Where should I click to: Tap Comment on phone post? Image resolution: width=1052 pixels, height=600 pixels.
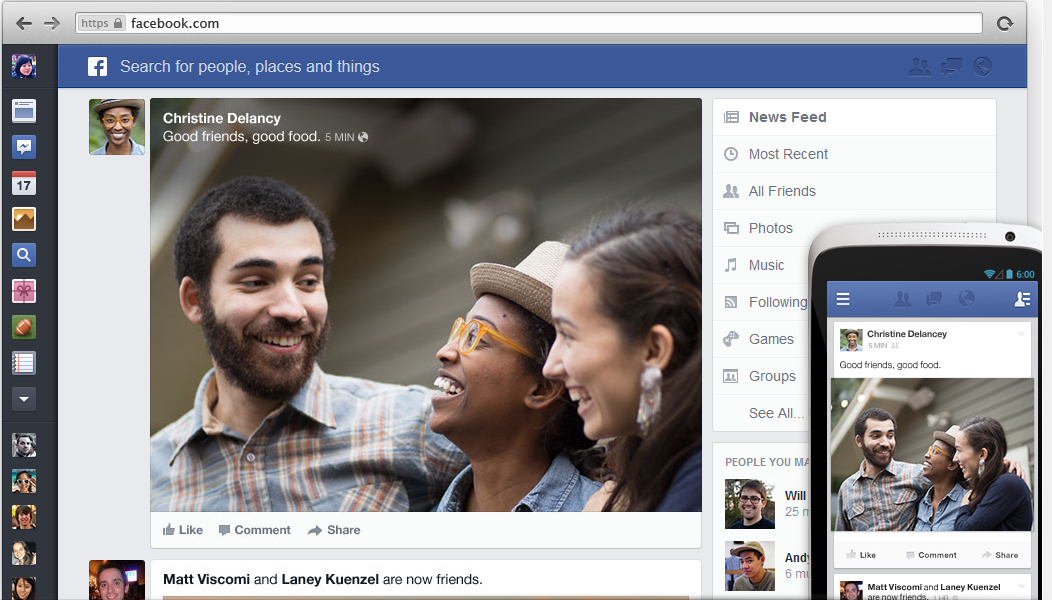931,555
